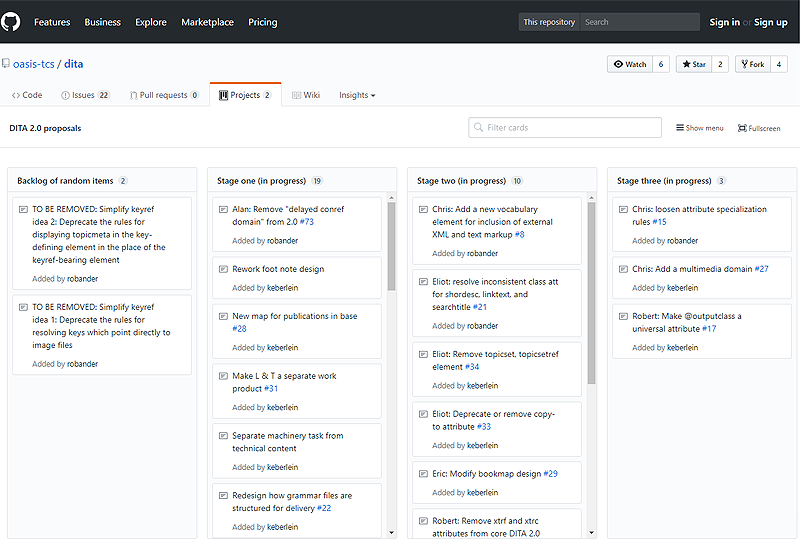Click note icon on 'Deprecate or remove copy-to' card
This screenshot has height=540, width=800.
(423, 414)
